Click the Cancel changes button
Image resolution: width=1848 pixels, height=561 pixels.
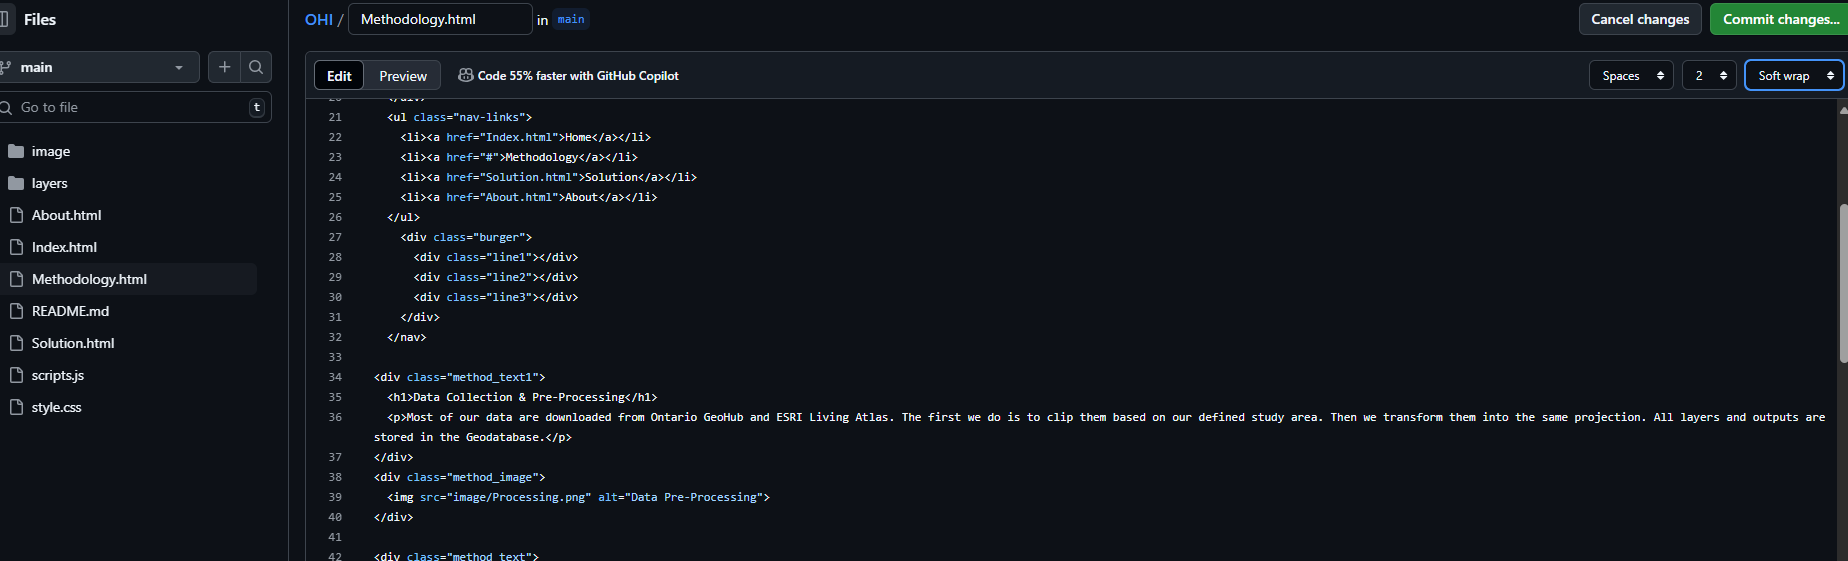[1640, 19]
